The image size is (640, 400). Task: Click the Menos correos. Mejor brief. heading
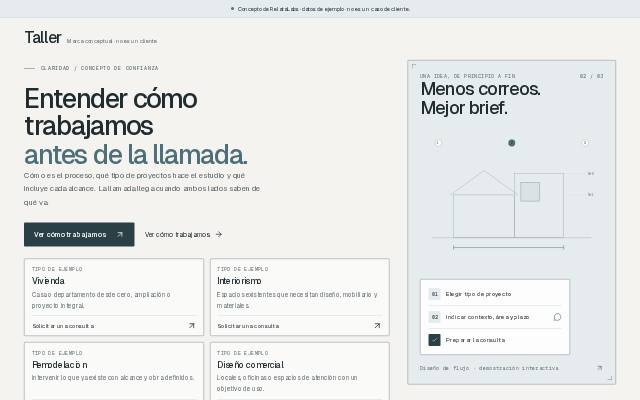coord(480,98)
